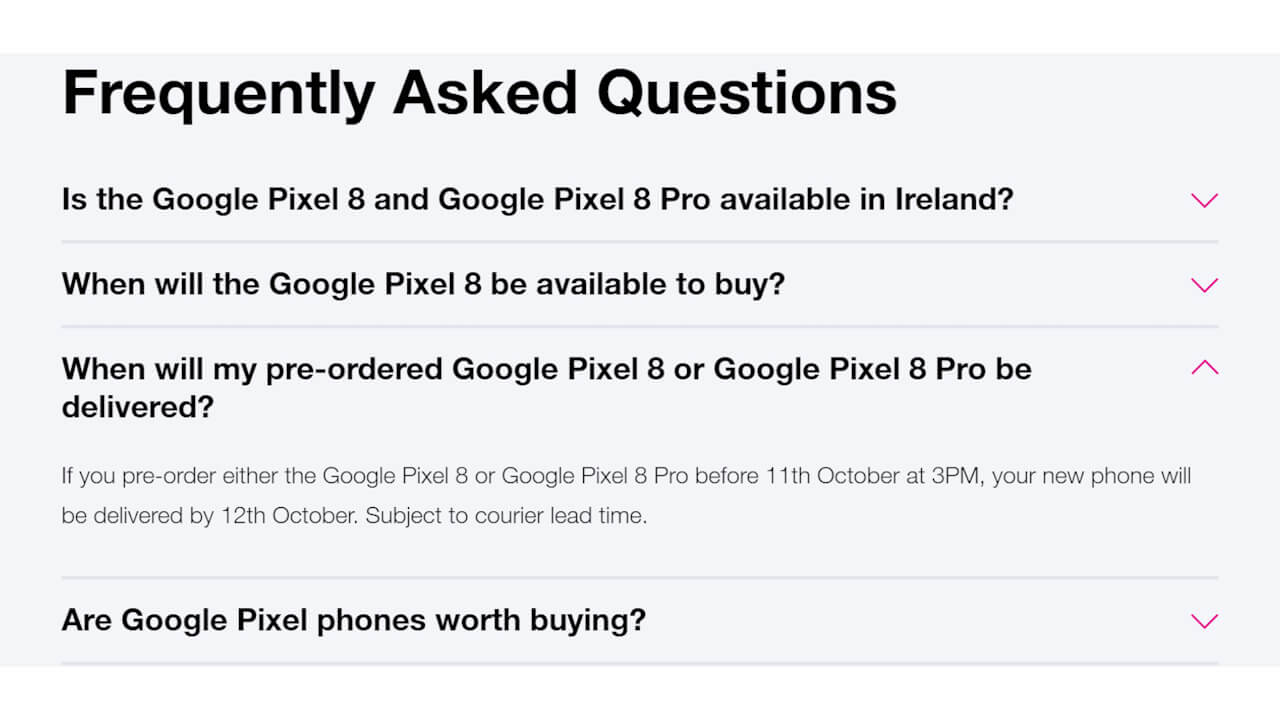The image size is (1280, 720).
Task: Select the chevron next to 'available to buy'
Action: pos(1204,285)
